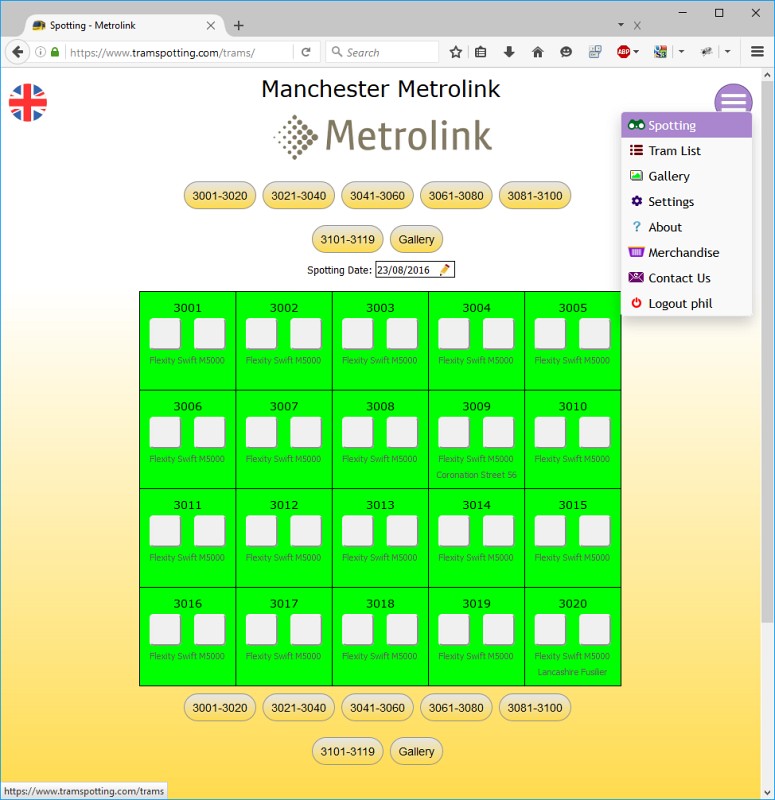Viewport: 775px width, 800px height.
Task: Select About in the menu
Action: point(686,227)
